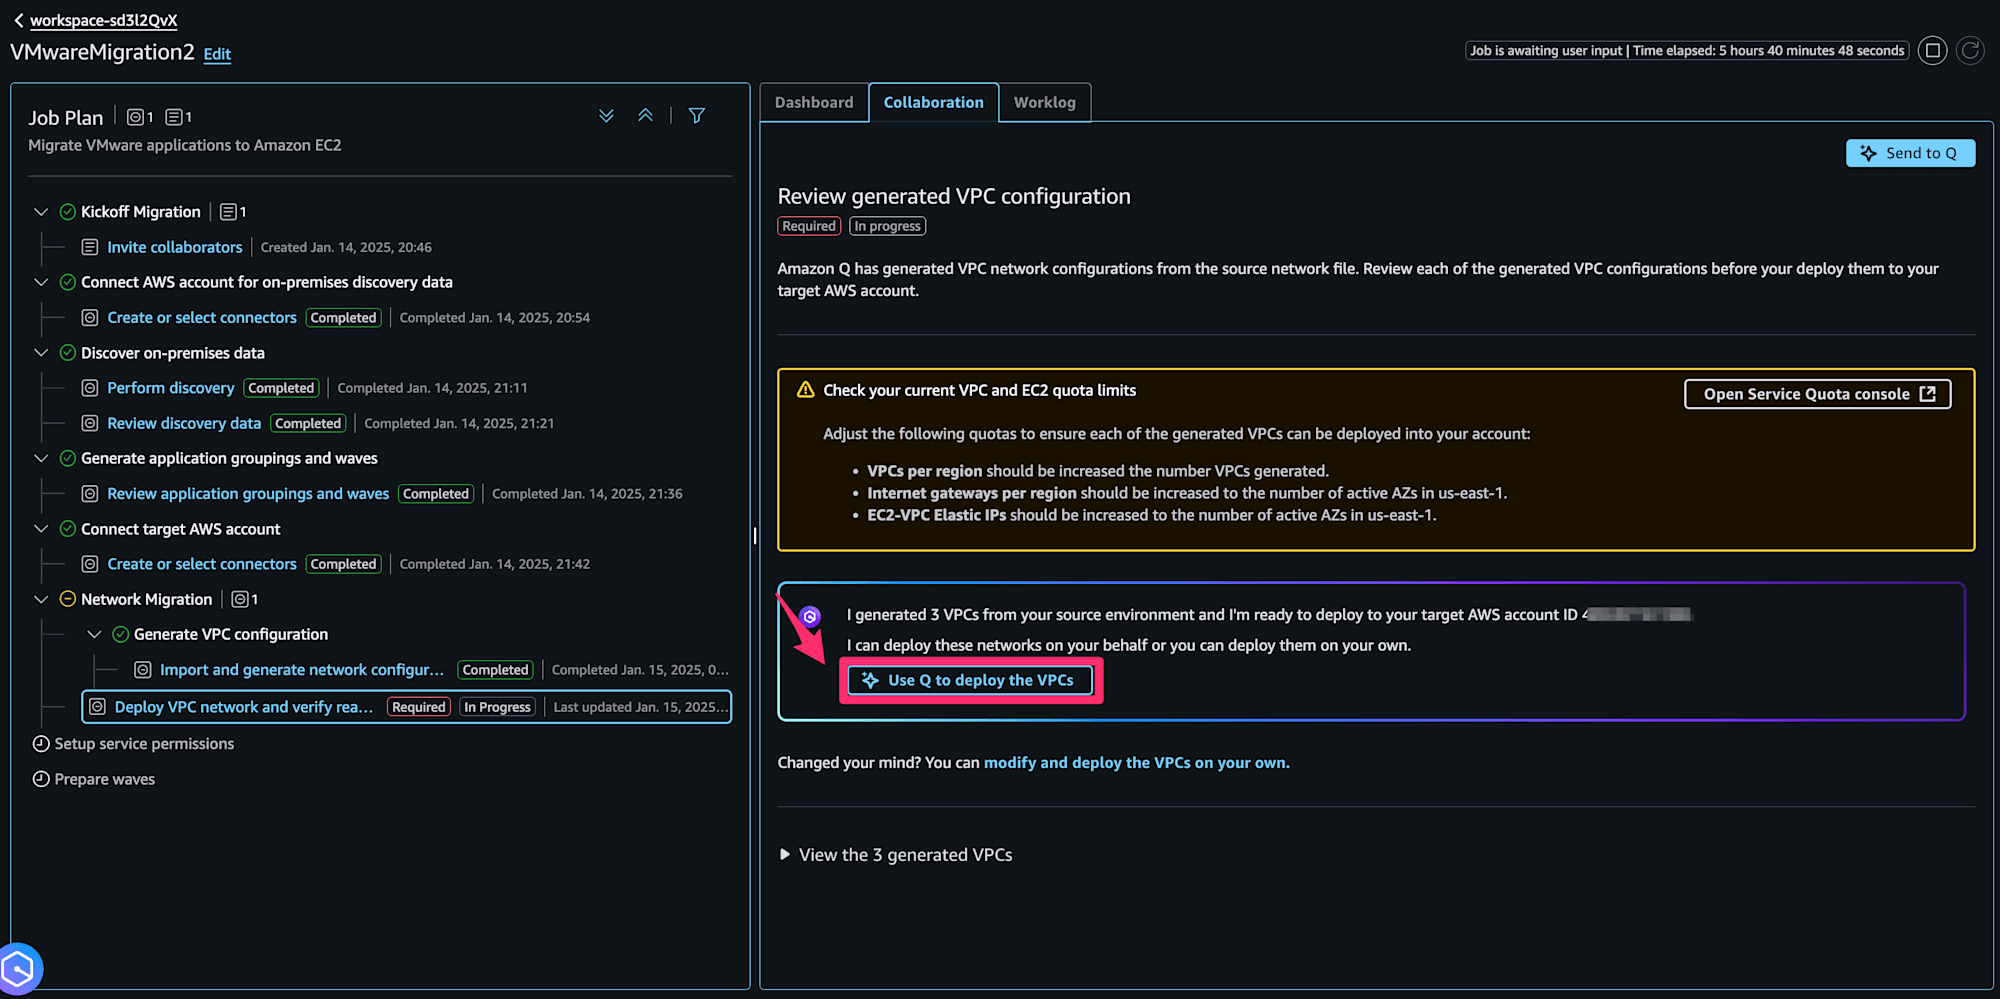This screenshot has width=2000, height=999.
Task: Collapse the Network Migration section
Action: point(41,599)
